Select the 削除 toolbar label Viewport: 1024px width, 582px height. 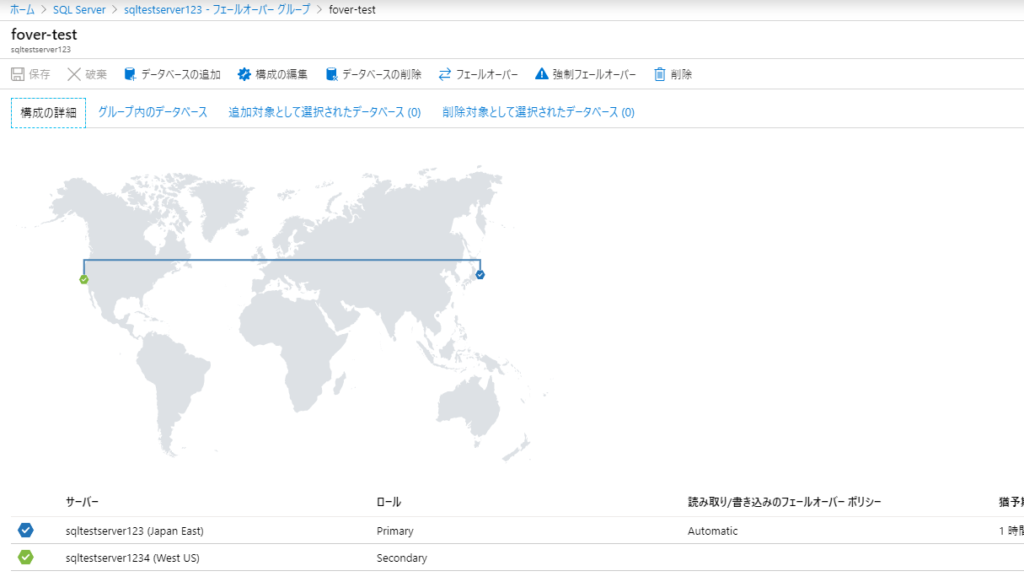pos(681,74)
